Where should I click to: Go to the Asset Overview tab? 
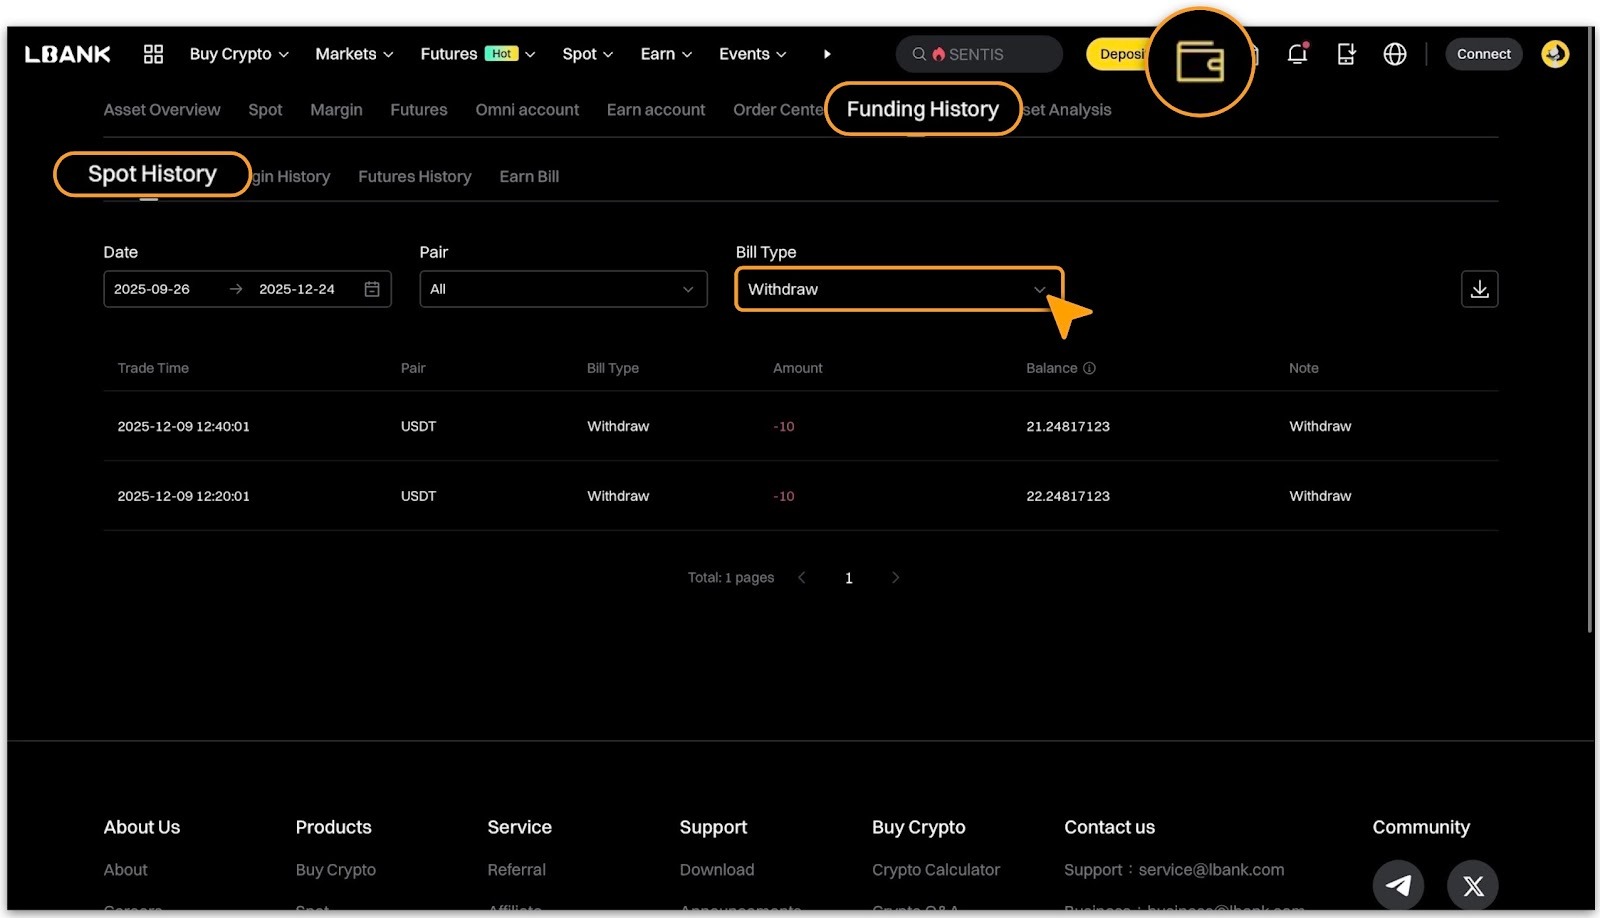162,110
